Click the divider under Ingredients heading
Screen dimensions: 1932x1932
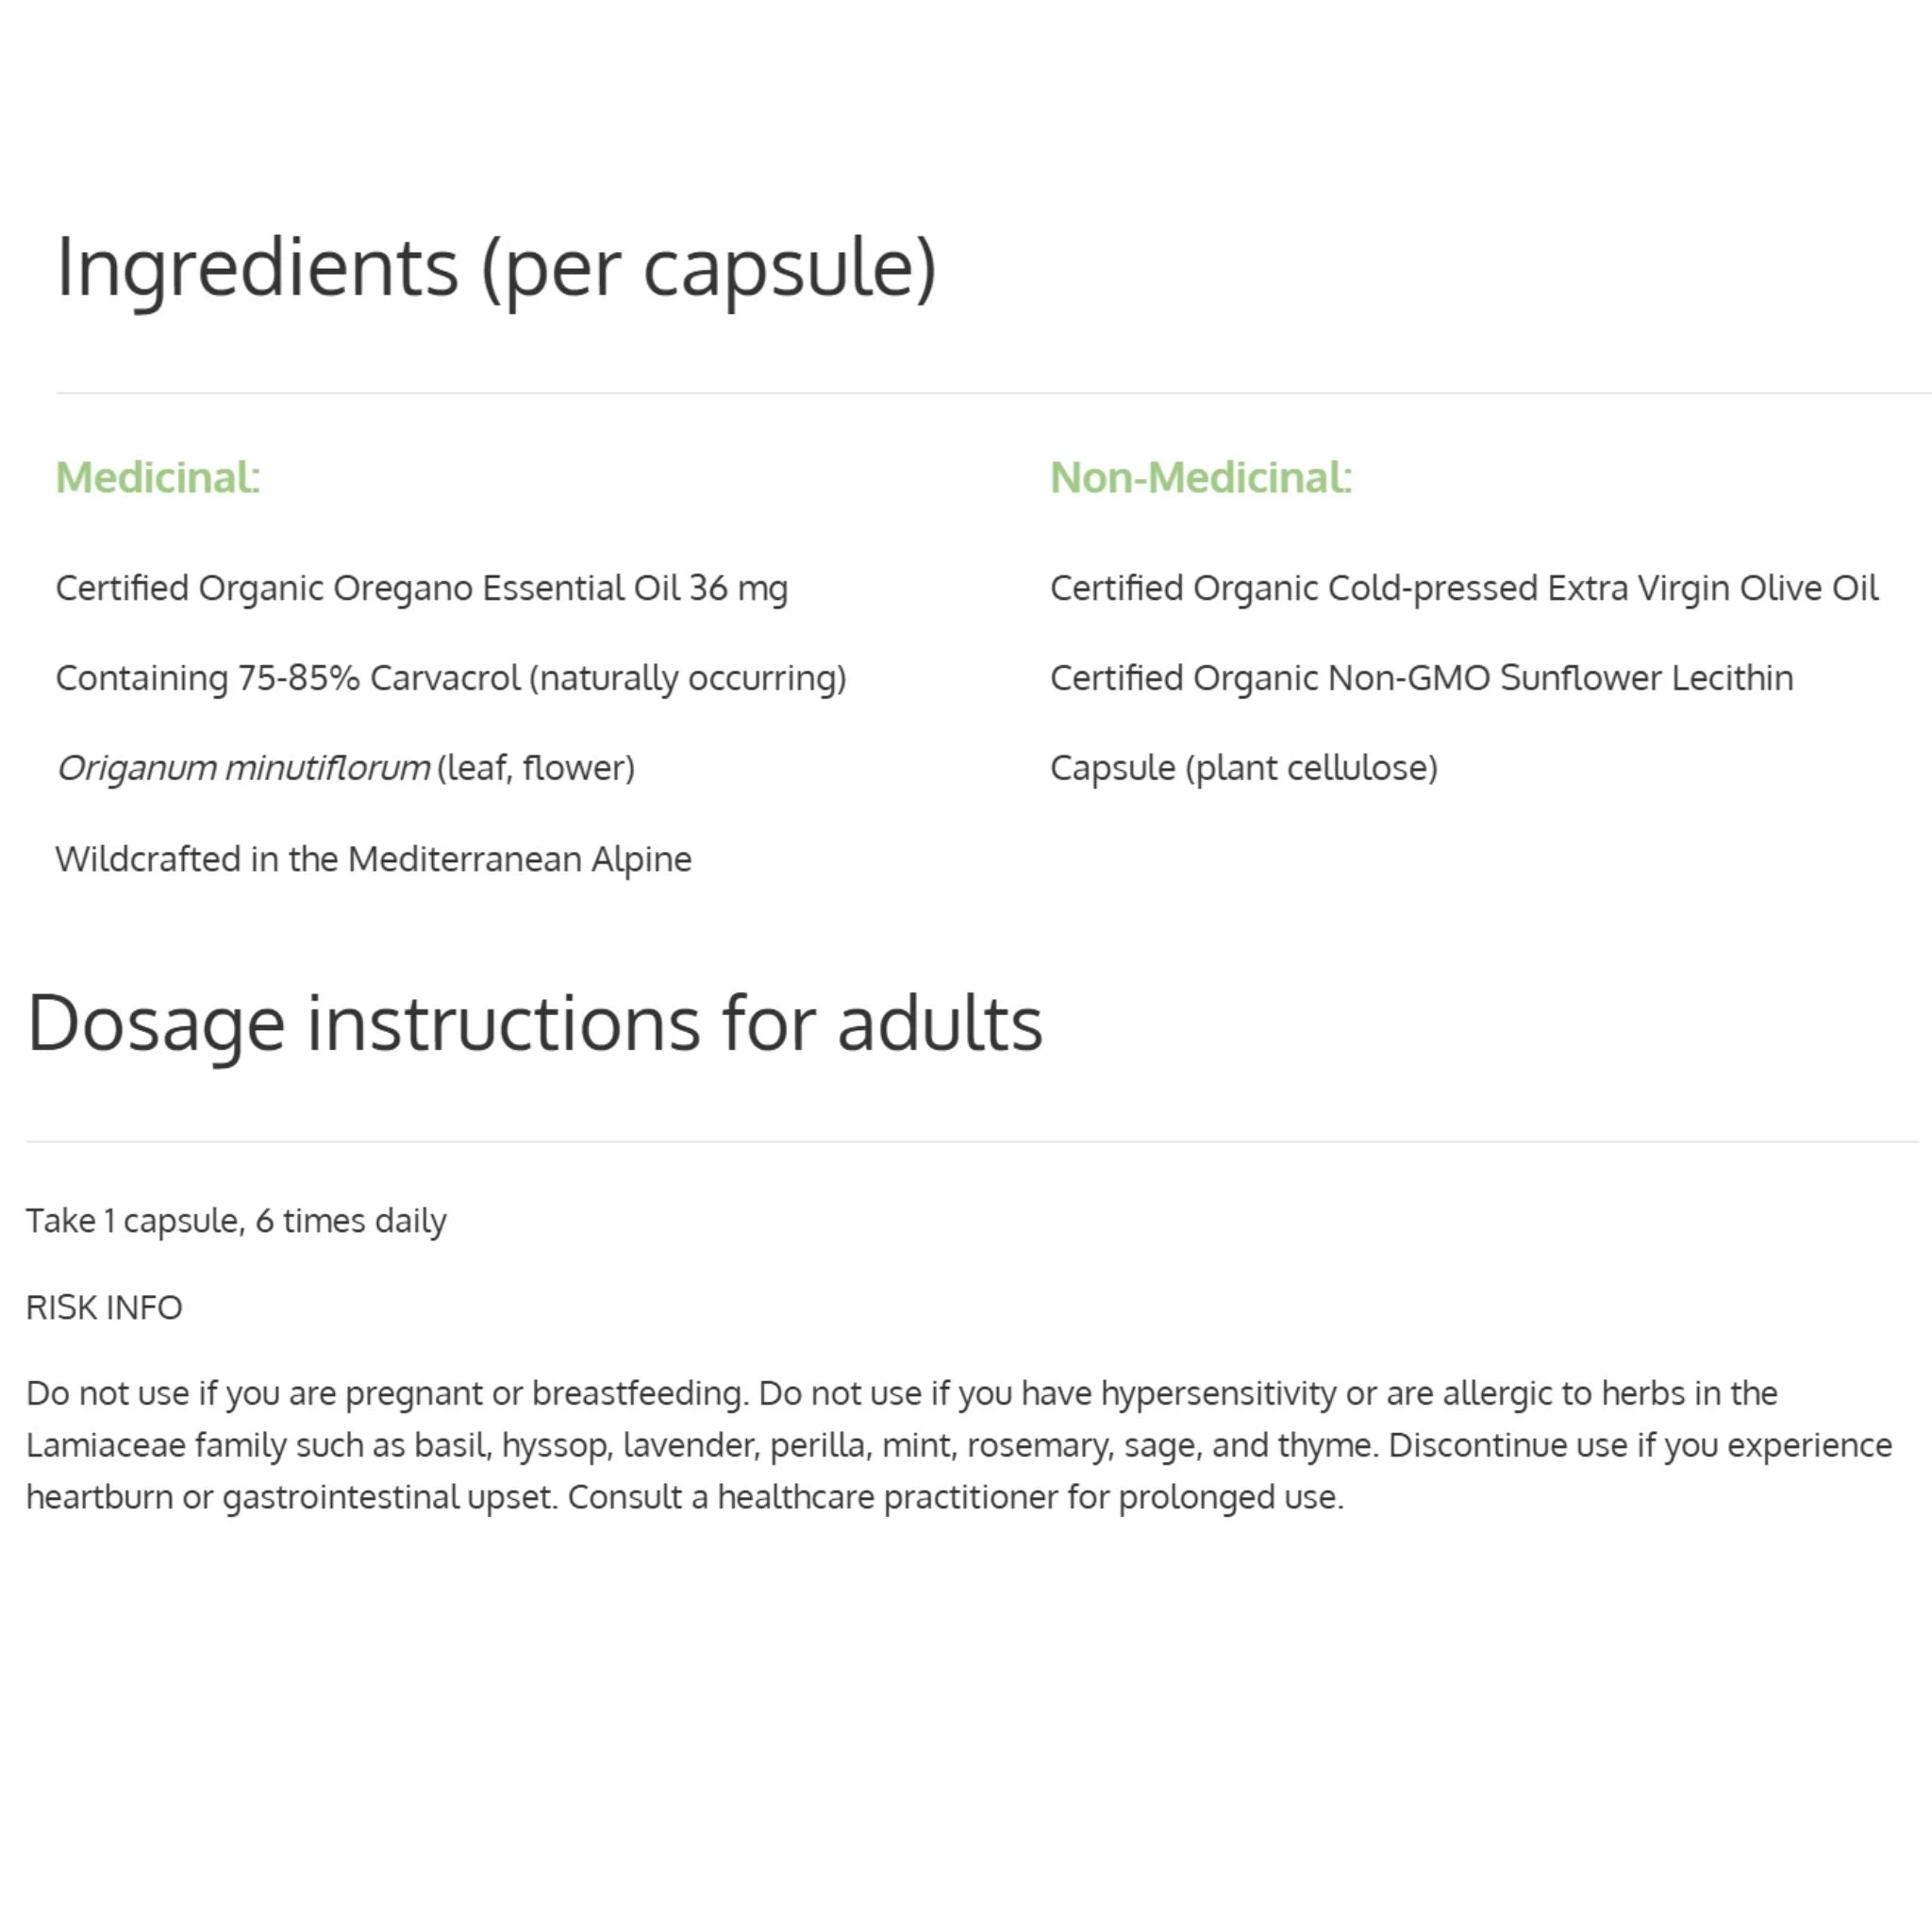994,393
